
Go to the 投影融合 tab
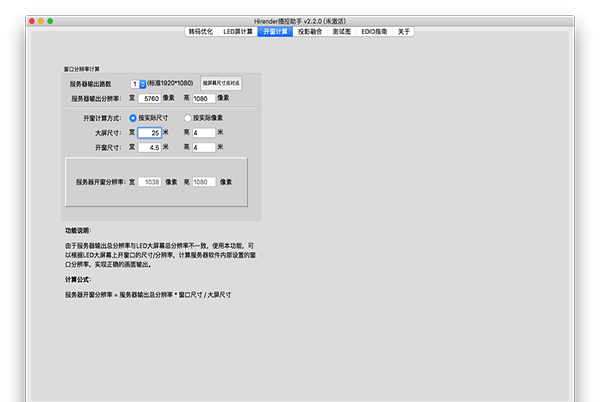(x=310, y=32)
